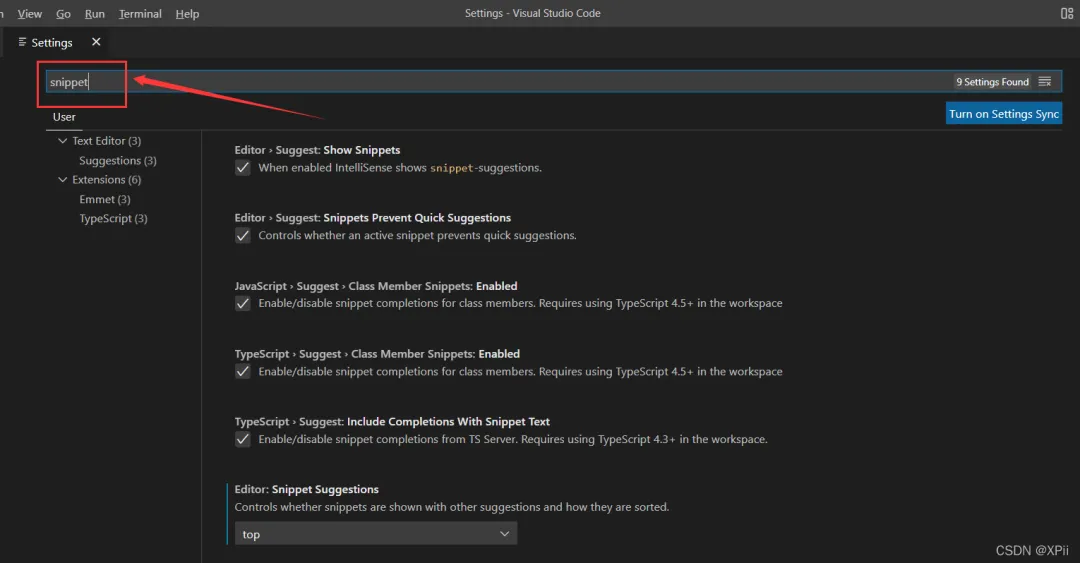The height and width of the screenshot is (563, 1080).
Task: Toggle JavaScript Class Member Snippets Enabled checkbox
Action: [x=242, y=303]
